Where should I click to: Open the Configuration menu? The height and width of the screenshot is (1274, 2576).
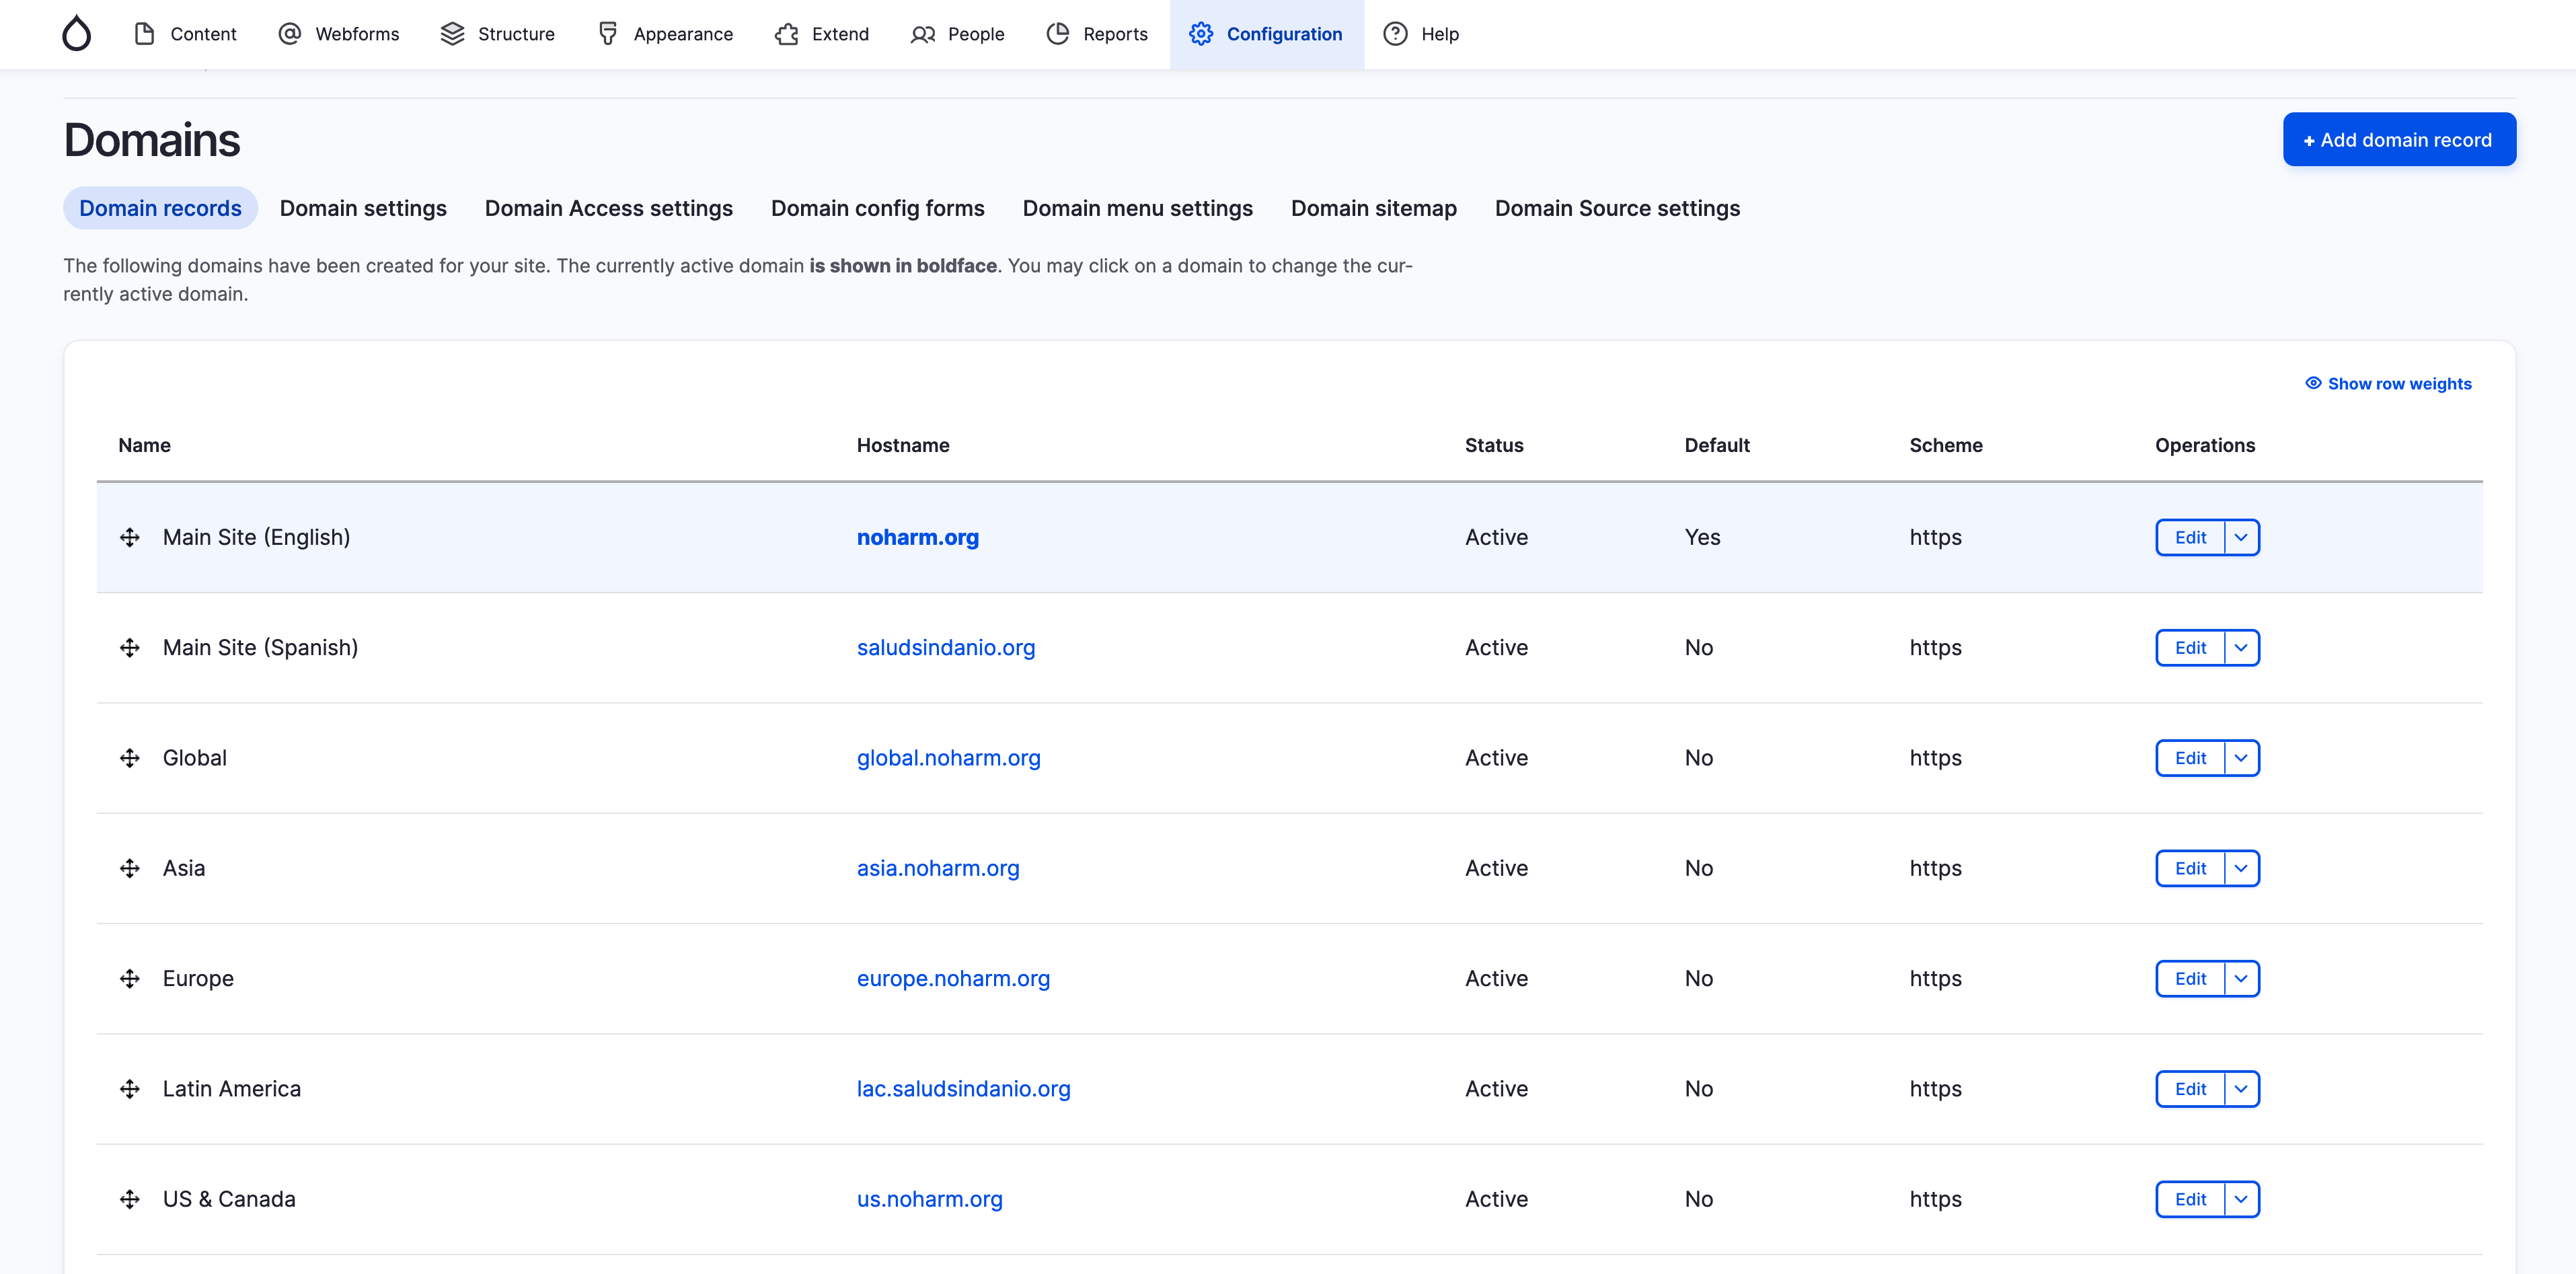click(1266, 34)
